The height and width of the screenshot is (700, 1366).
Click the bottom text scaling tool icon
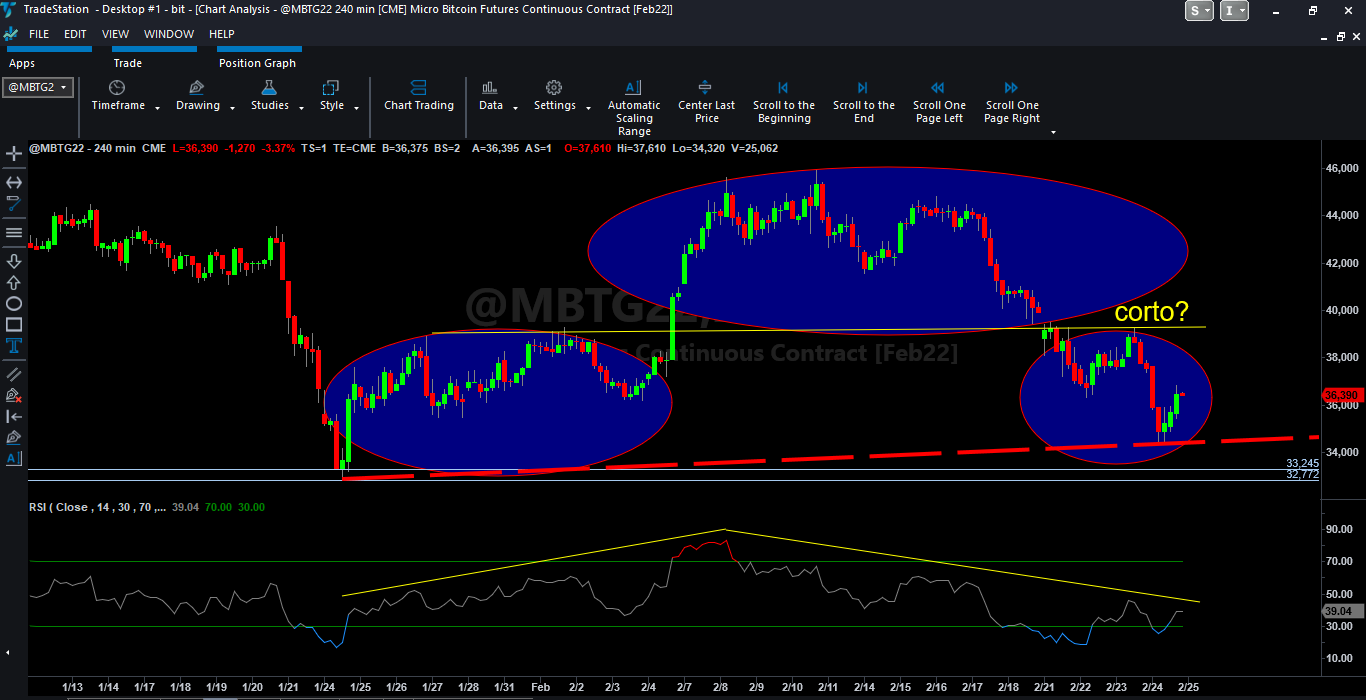click(14, 458)
